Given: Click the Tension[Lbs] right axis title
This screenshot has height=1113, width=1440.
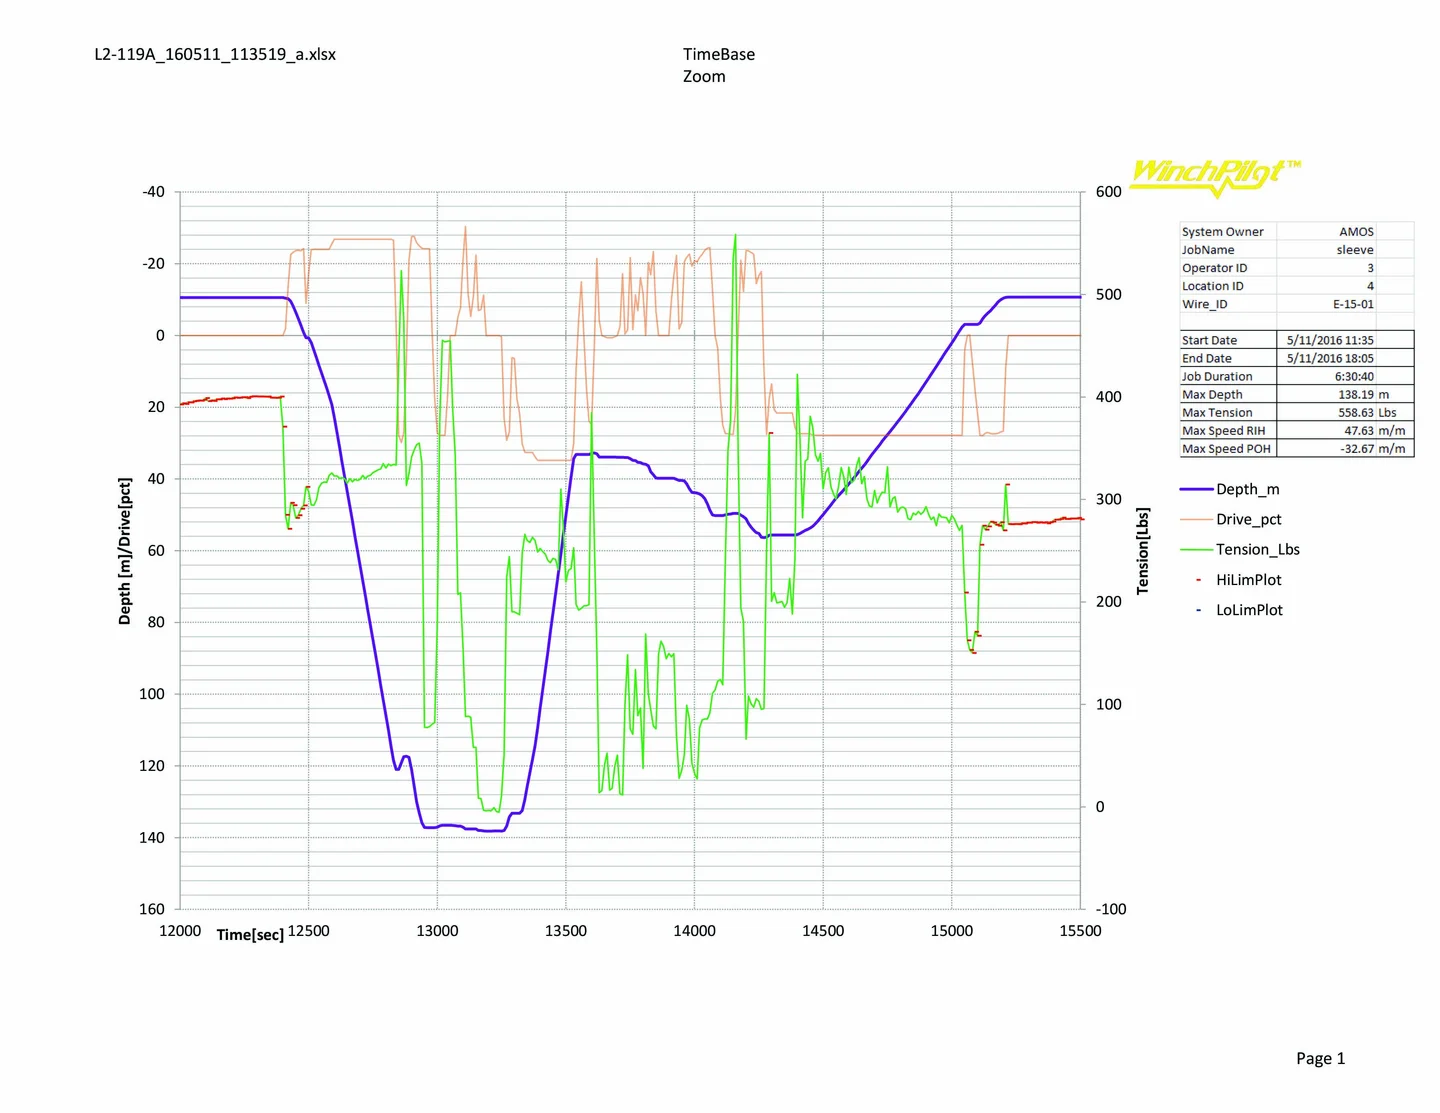Looking at the screenshot, I should (1142, 551).
